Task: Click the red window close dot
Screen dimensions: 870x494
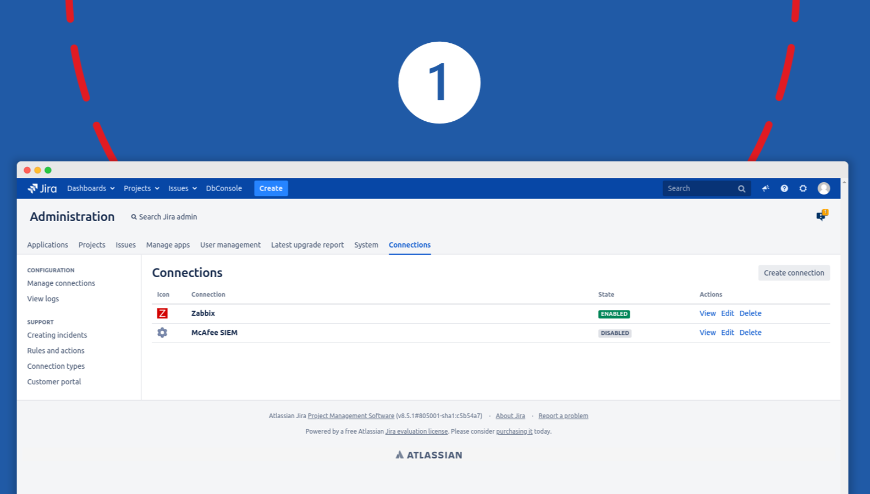Action: [x=27, y=170]
